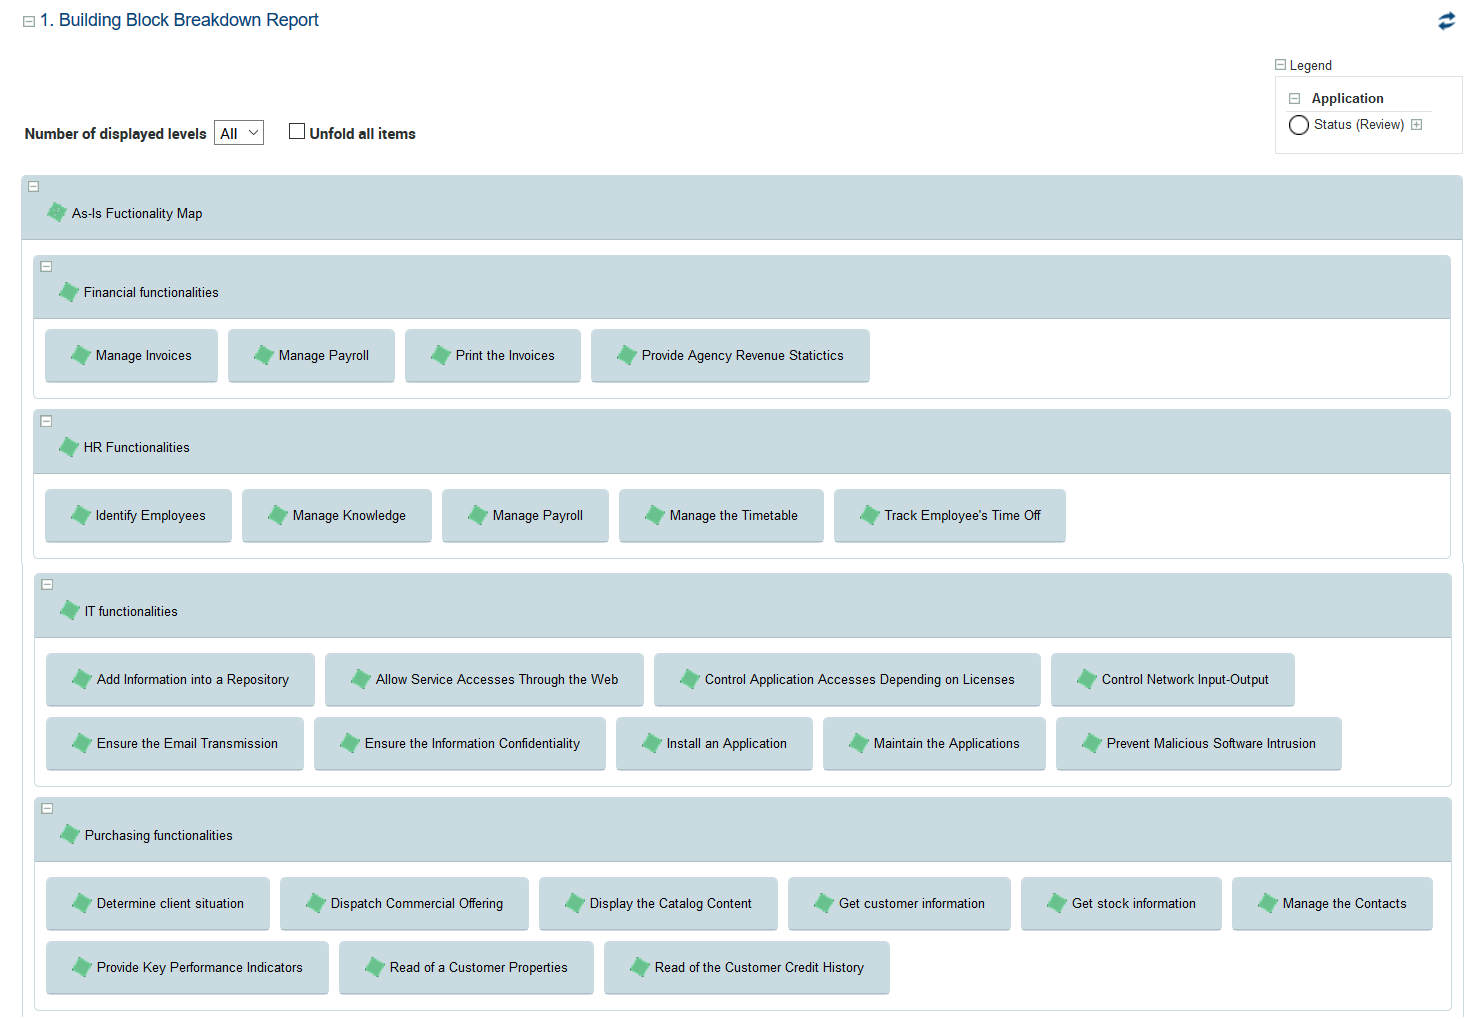The image size is (1474, 1019).
Task: Click the Read of the Customer Credit History block
Action: 758,967
